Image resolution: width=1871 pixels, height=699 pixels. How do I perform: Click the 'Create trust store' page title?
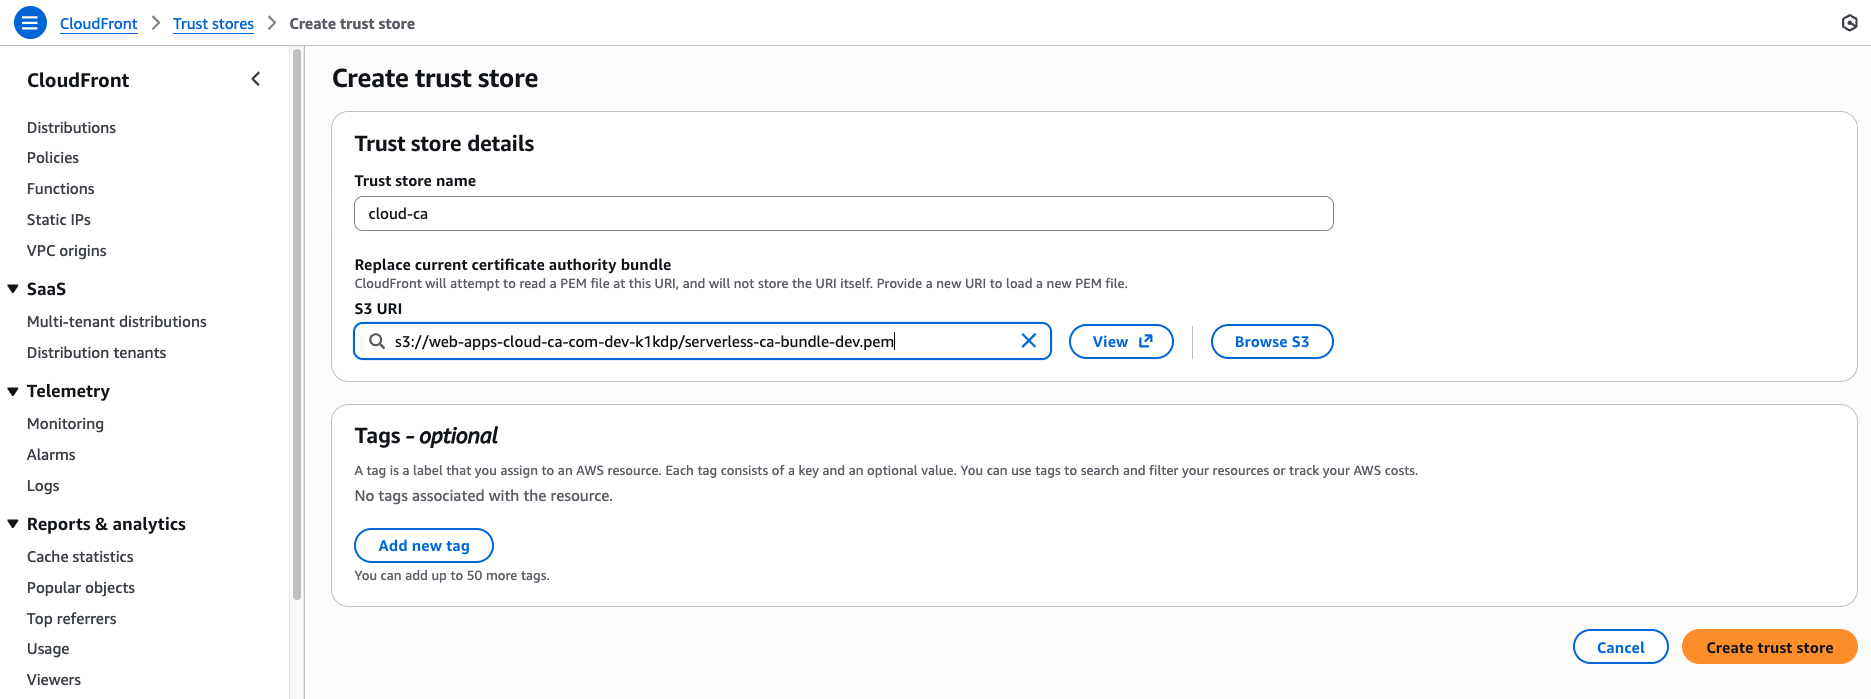[x=435, y=78]
